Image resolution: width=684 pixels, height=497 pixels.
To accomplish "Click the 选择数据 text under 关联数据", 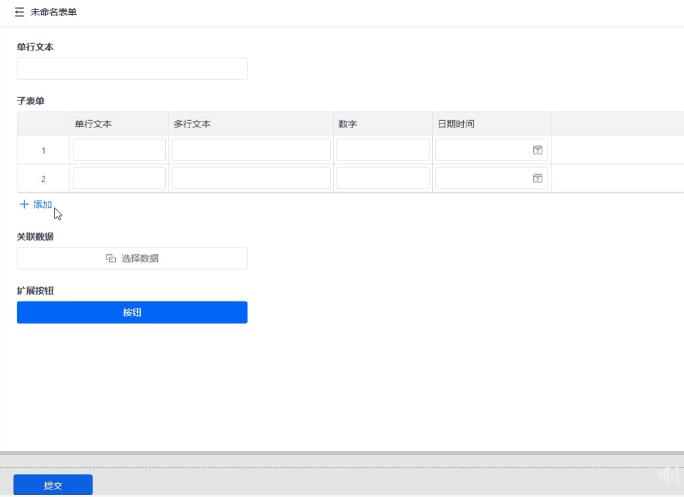I will click(x=140, y=258).
